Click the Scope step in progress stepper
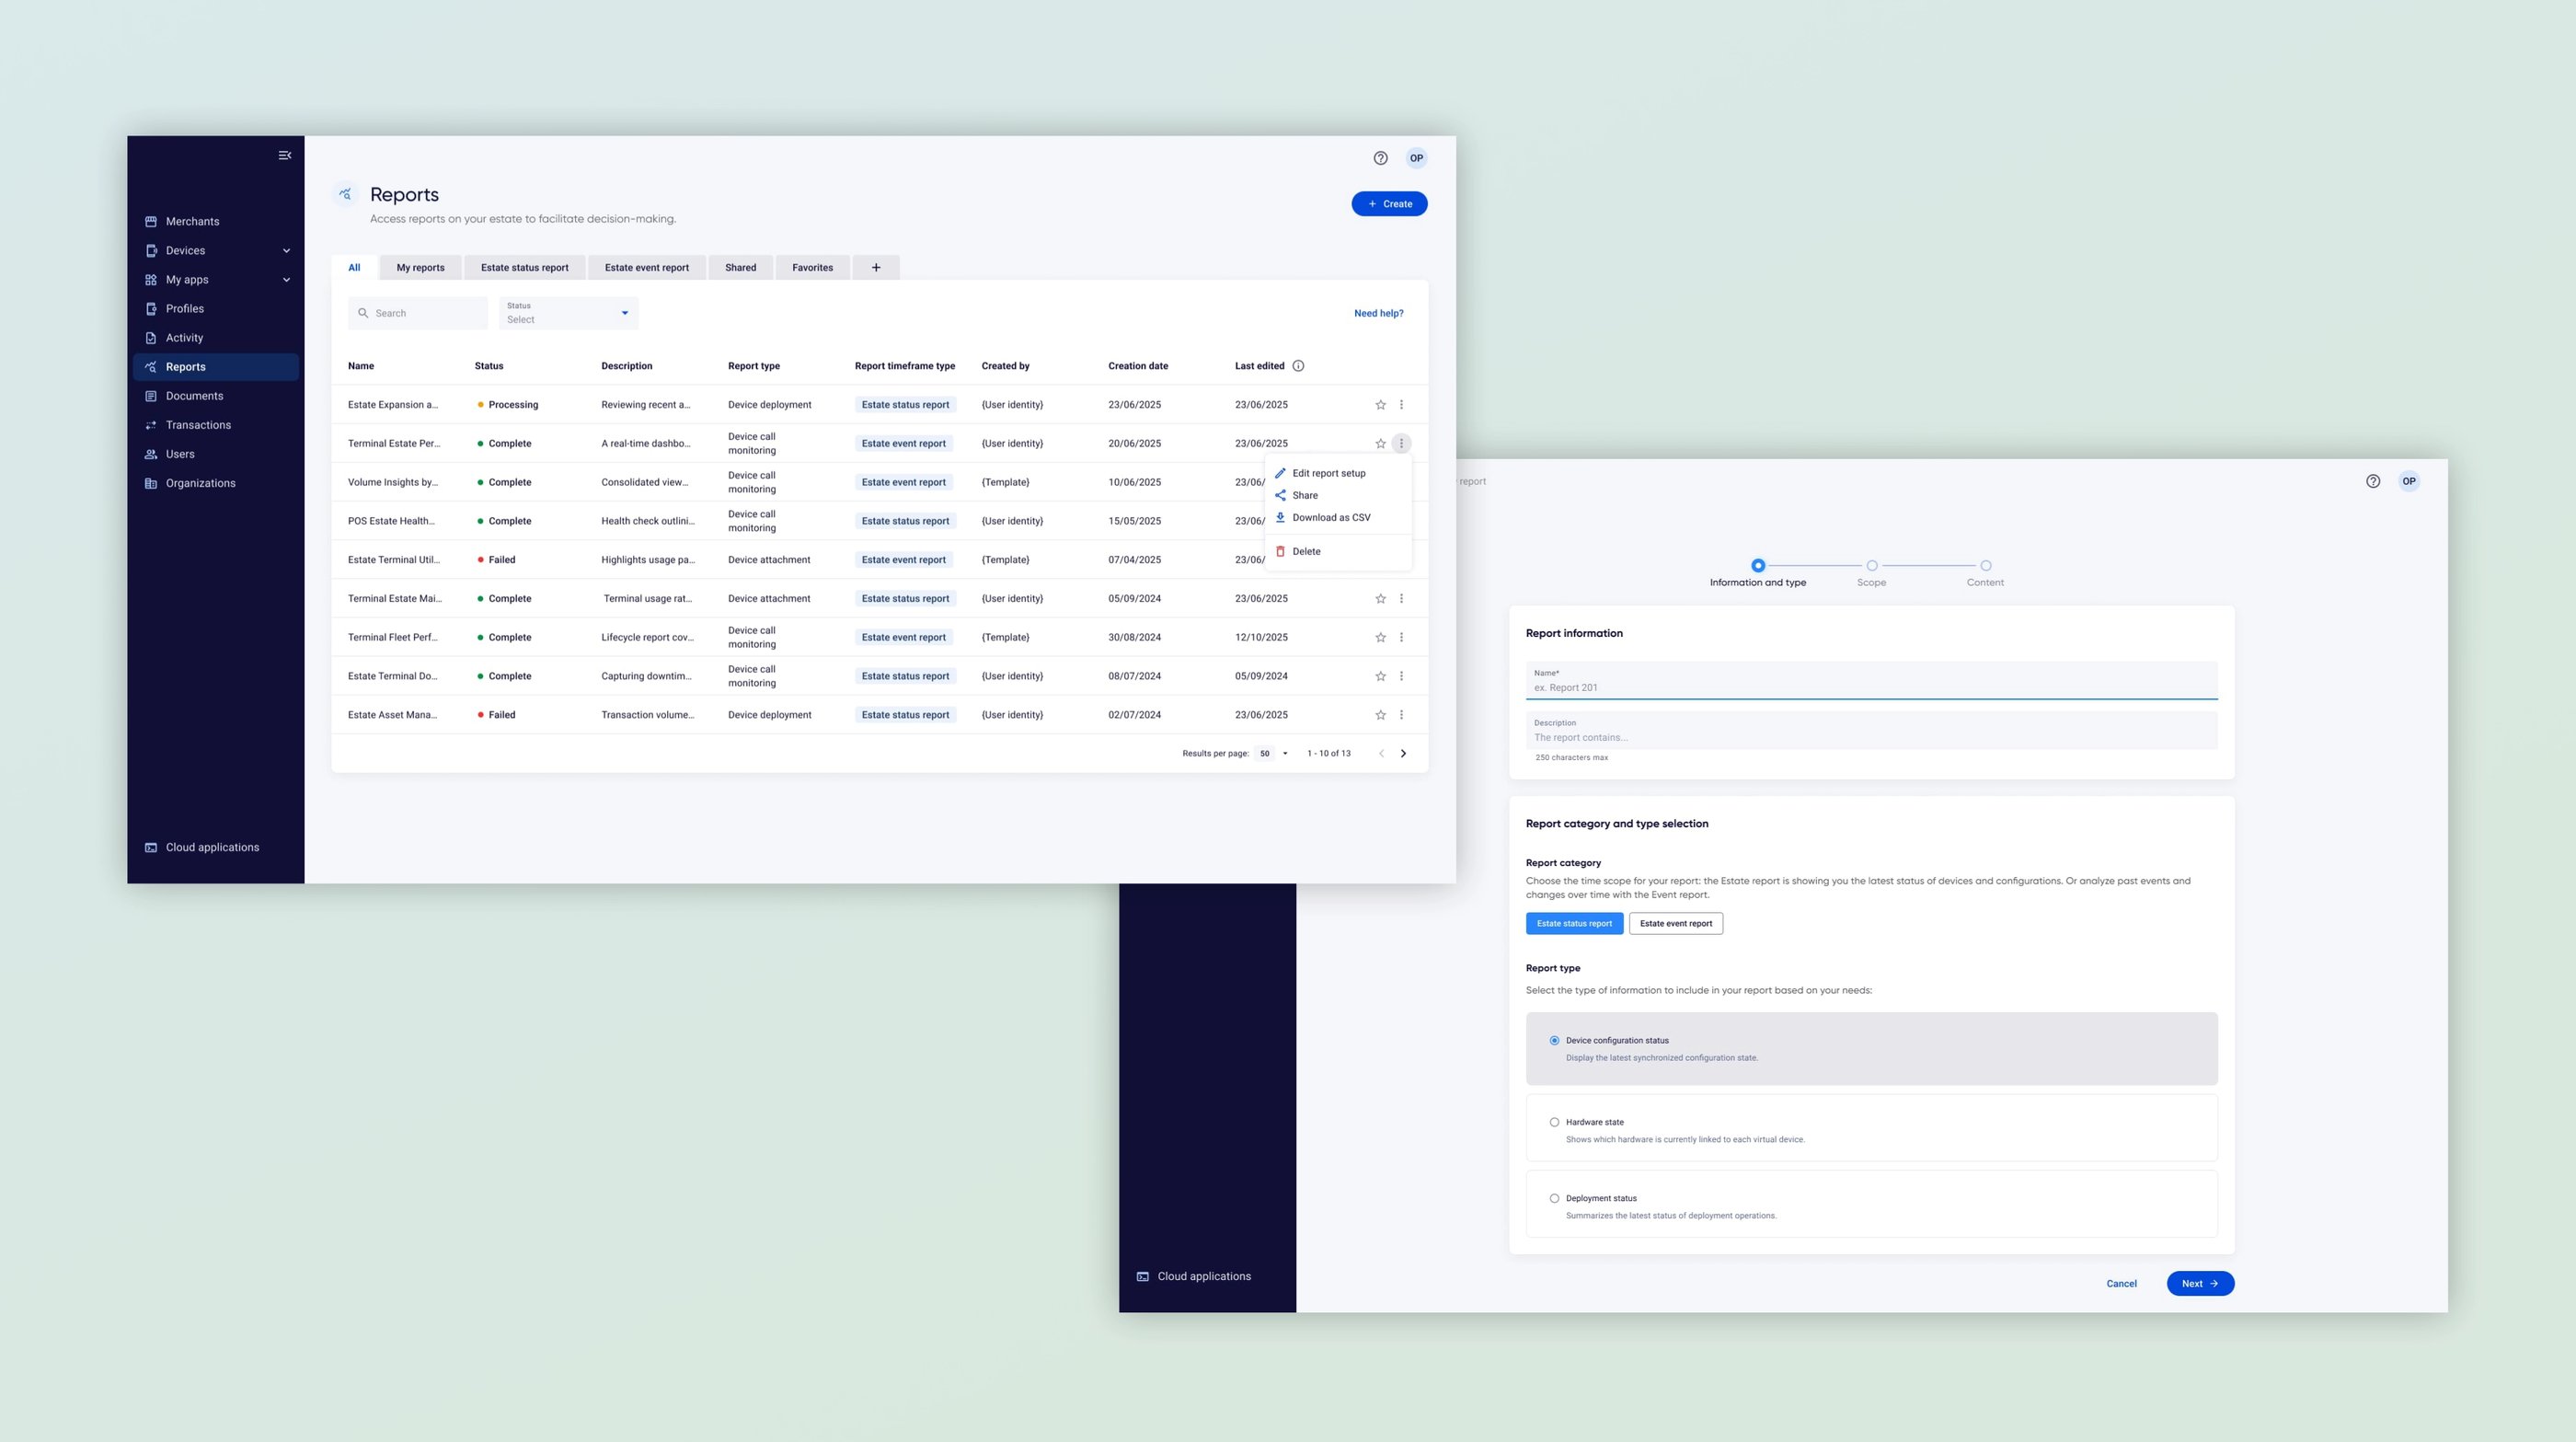The width and height of the screenshot is (2576, 1442). 1871,566
